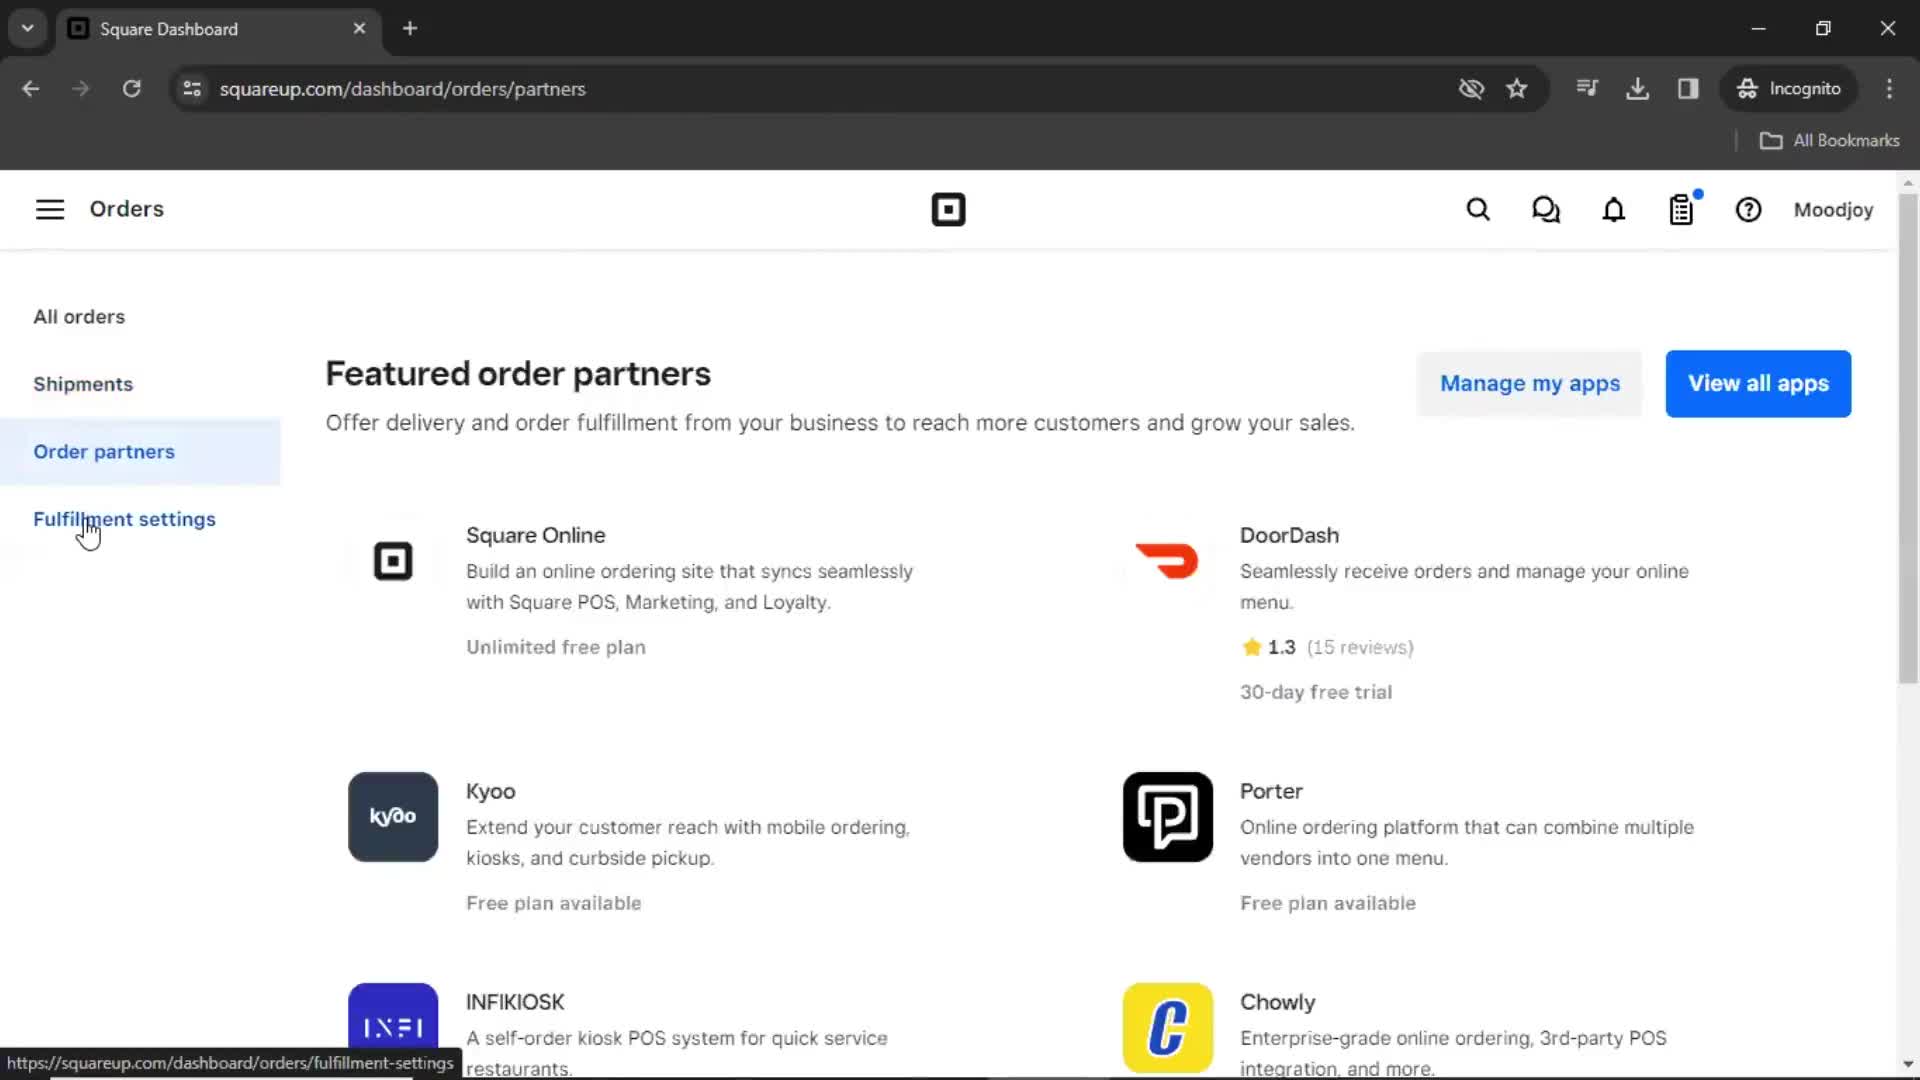Click the Fulfillment settings link
The width and height of the screenshot is (1920, 1080).
click(x=124, y=518)
